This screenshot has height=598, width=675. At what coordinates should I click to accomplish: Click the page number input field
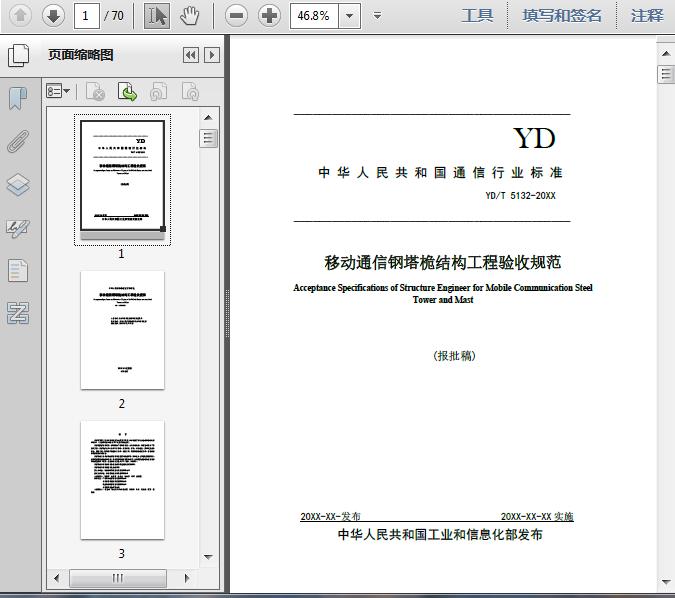click(x=87, y=15)
